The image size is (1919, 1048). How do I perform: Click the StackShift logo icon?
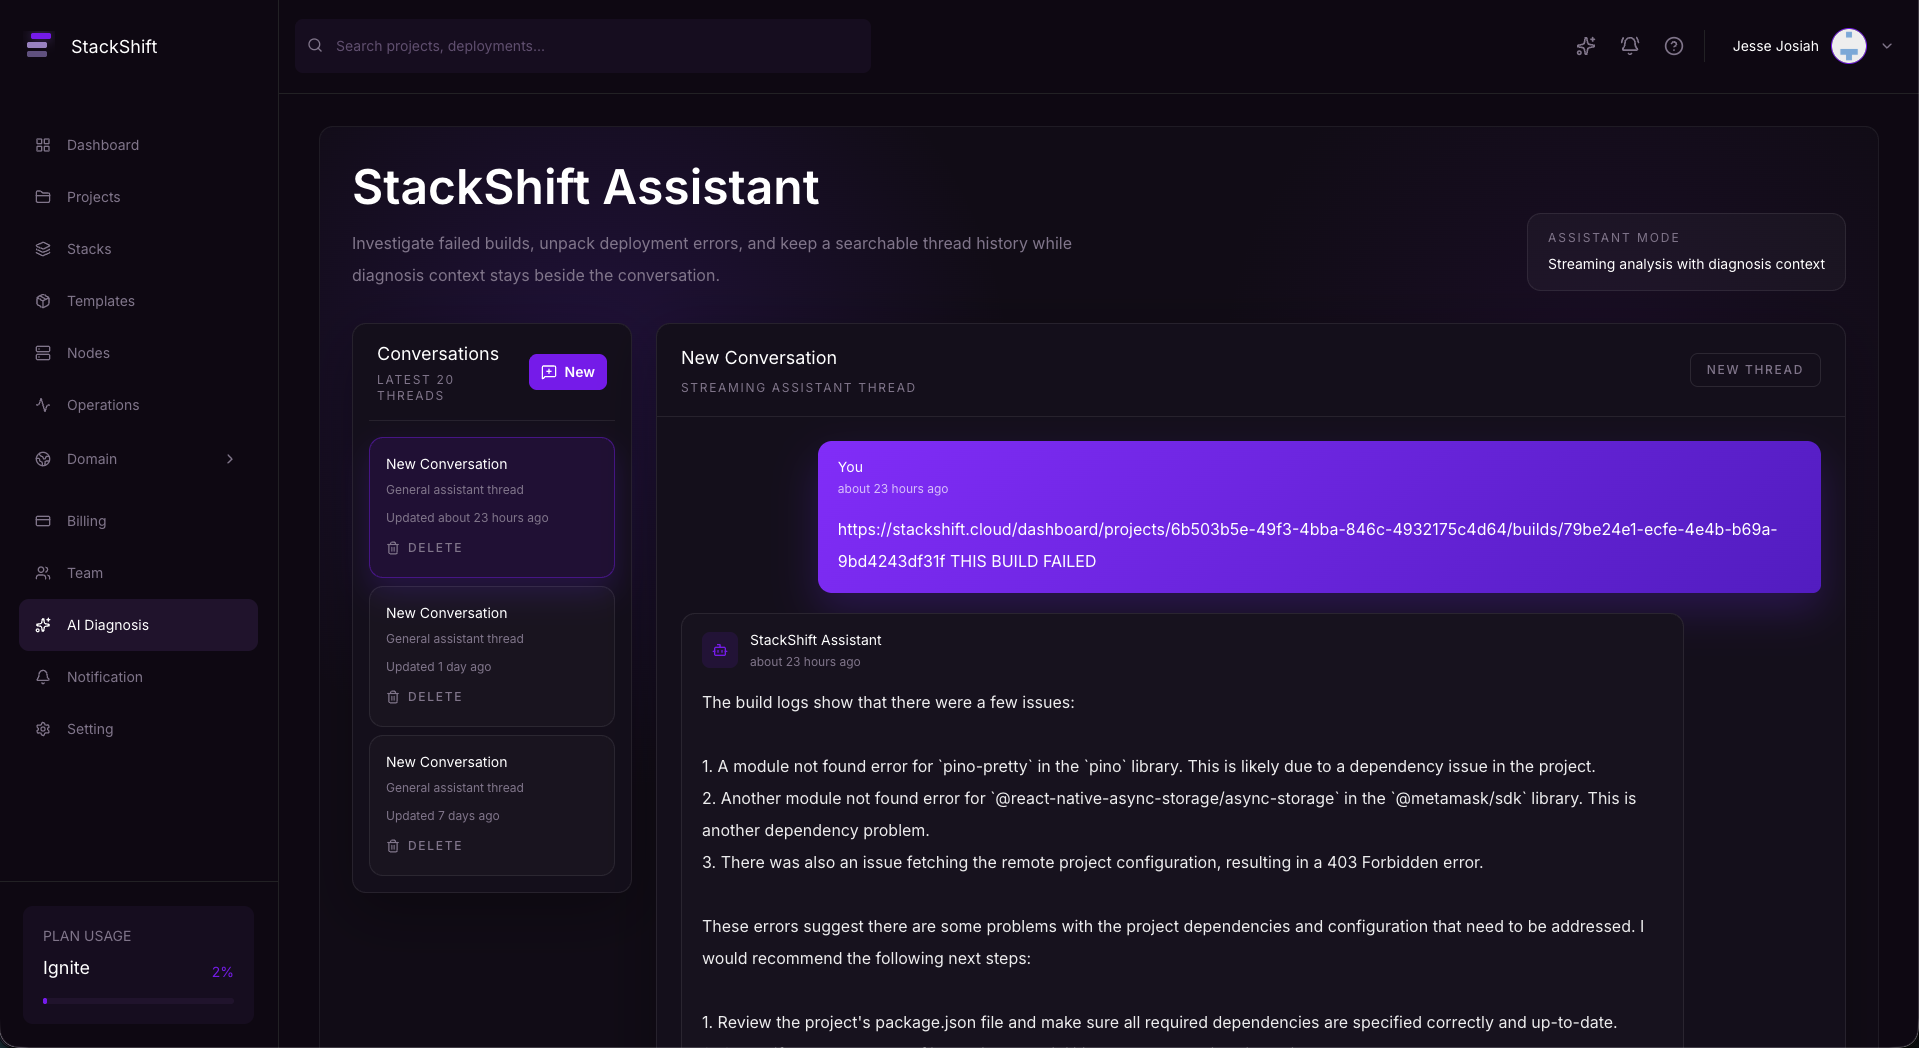click(x=39, y=45)
